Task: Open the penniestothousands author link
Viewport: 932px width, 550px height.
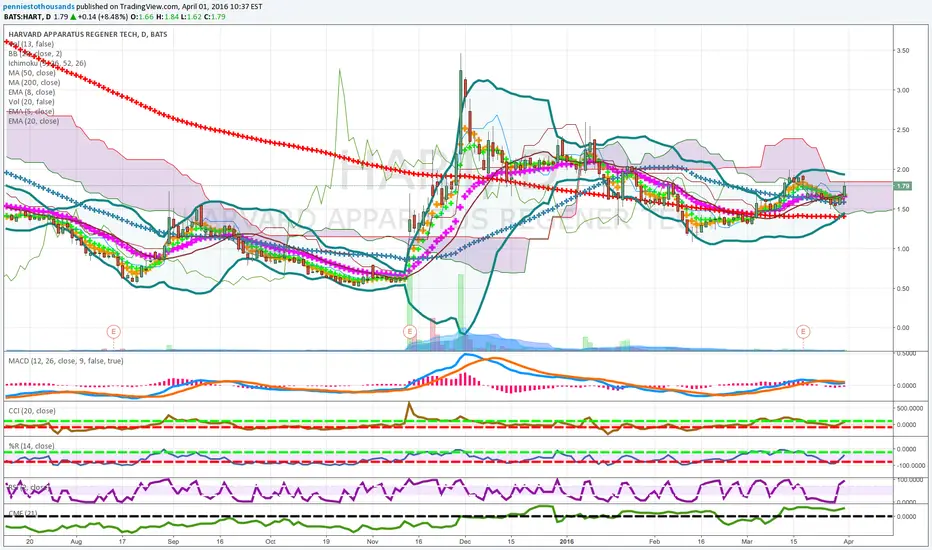Action: [39, 7]
